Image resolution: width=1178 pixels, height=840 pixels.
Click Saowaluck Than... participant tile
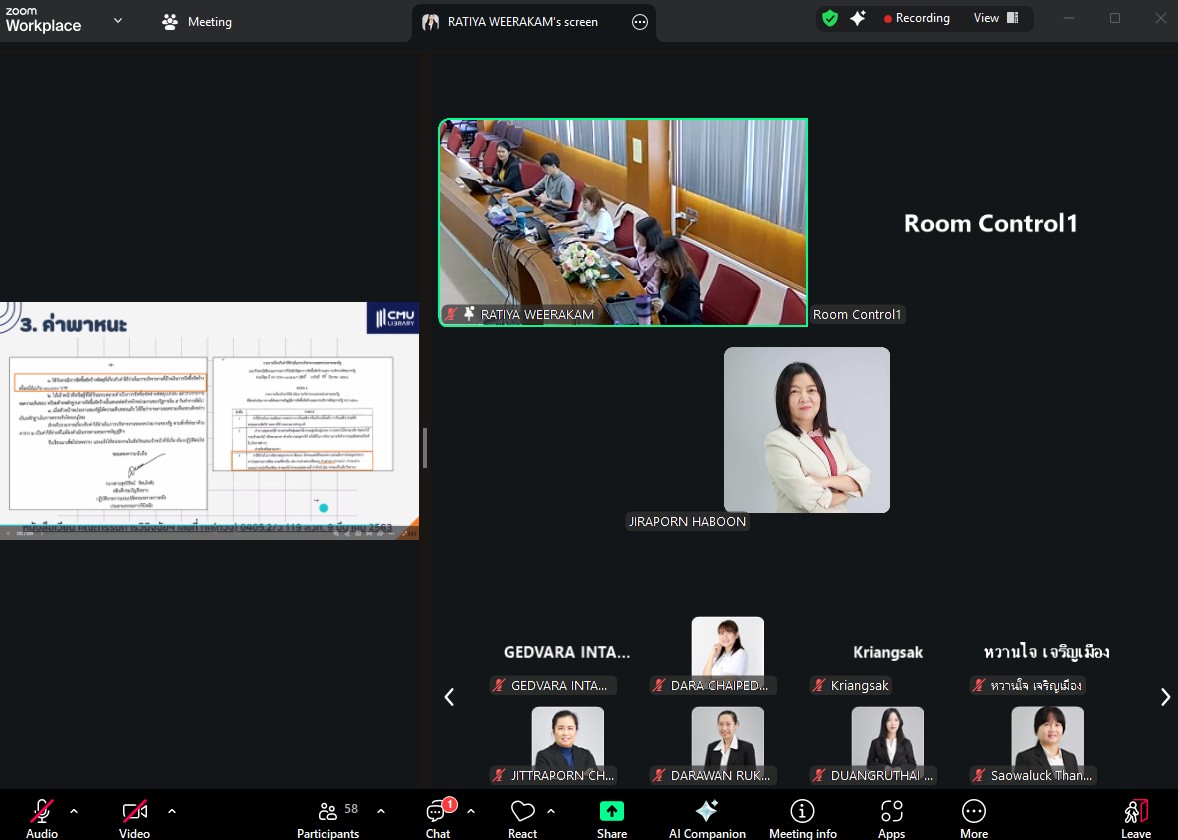pos(1047,745)
